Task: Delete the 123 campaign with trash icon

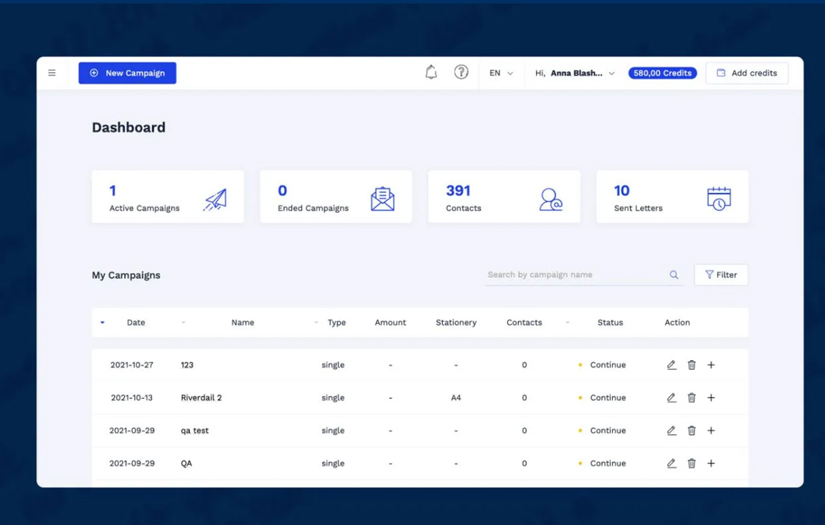Action: [x=691, y=365]
